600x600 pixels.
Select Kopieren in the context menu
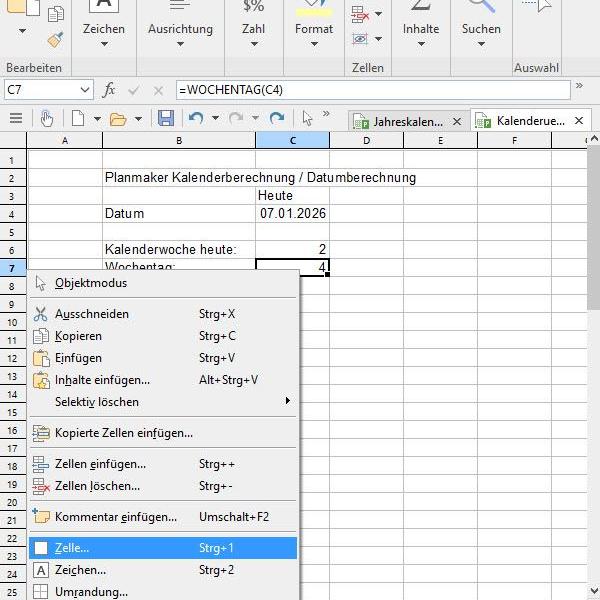(x=78, y=336)
